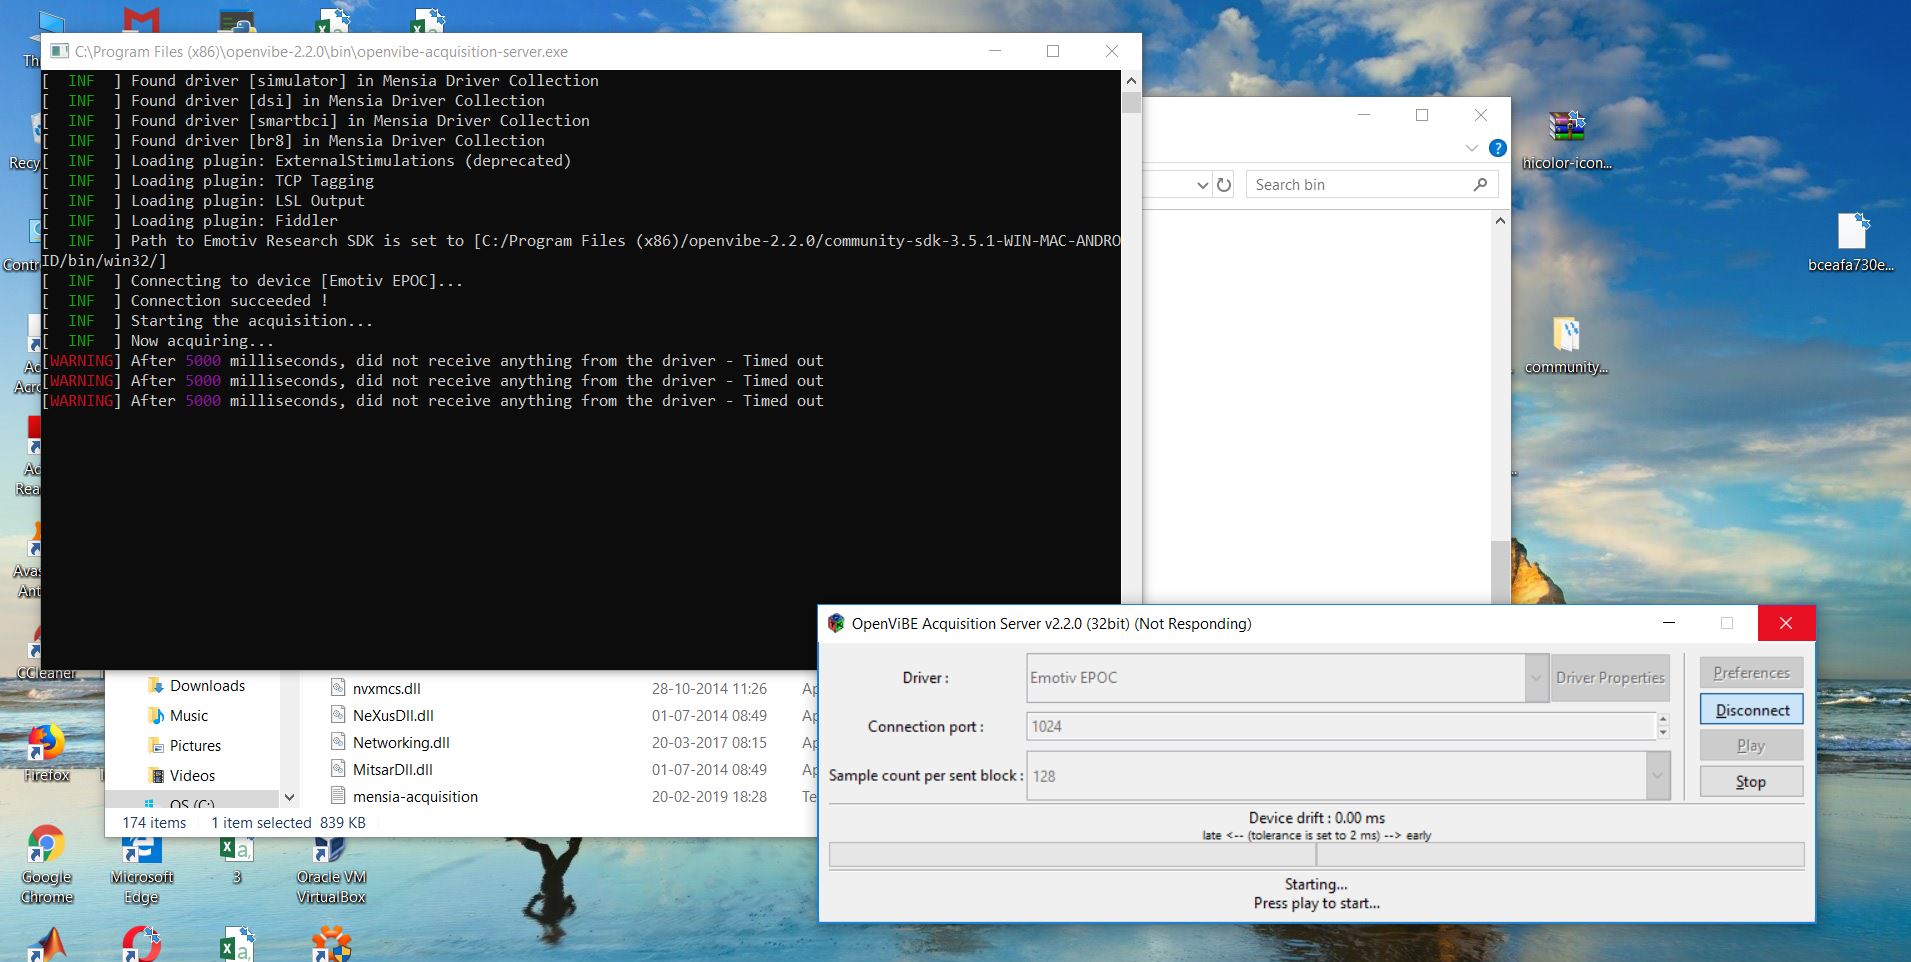
Task: Click the 'Connection succeeded !' console line
Action: [x=229, y=300]
